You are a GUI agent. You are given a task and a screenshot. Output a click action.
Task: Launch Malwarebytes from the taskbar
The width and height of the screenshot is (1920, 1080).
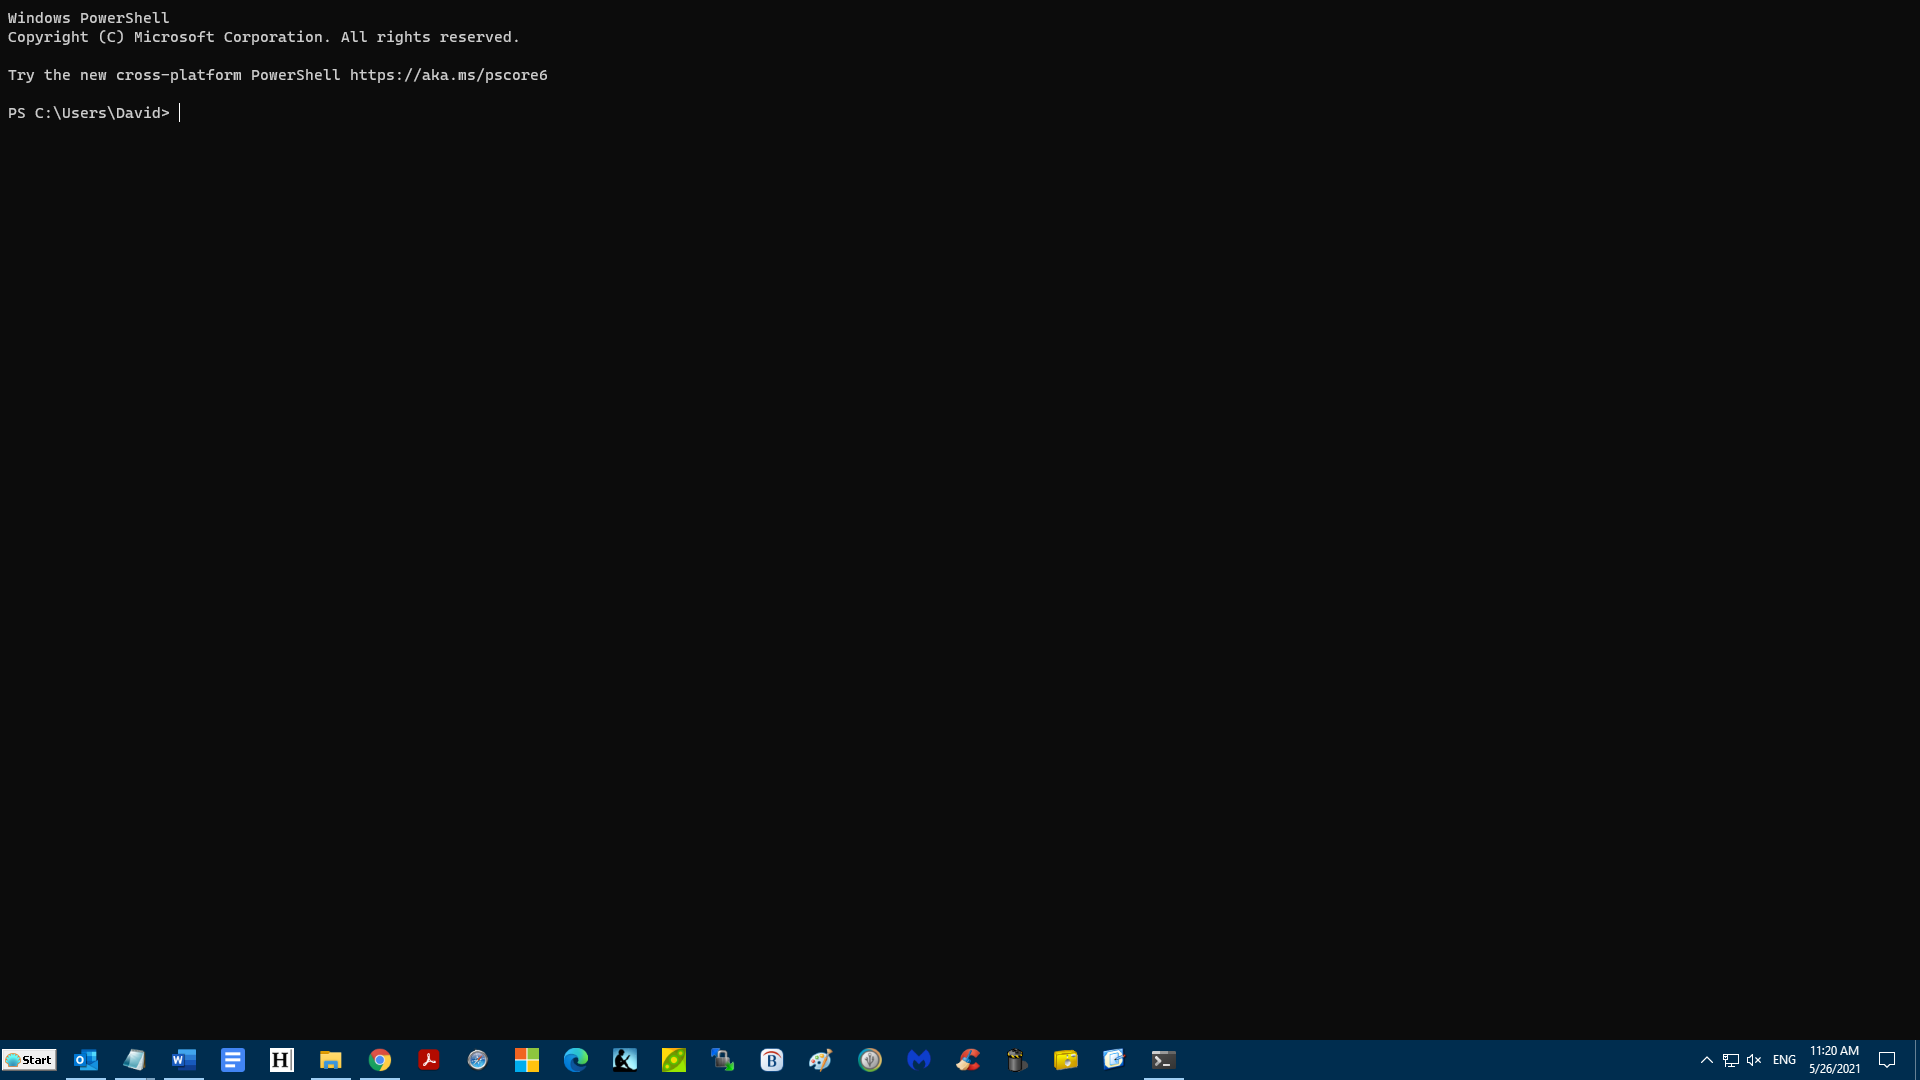coord(919,1060)
